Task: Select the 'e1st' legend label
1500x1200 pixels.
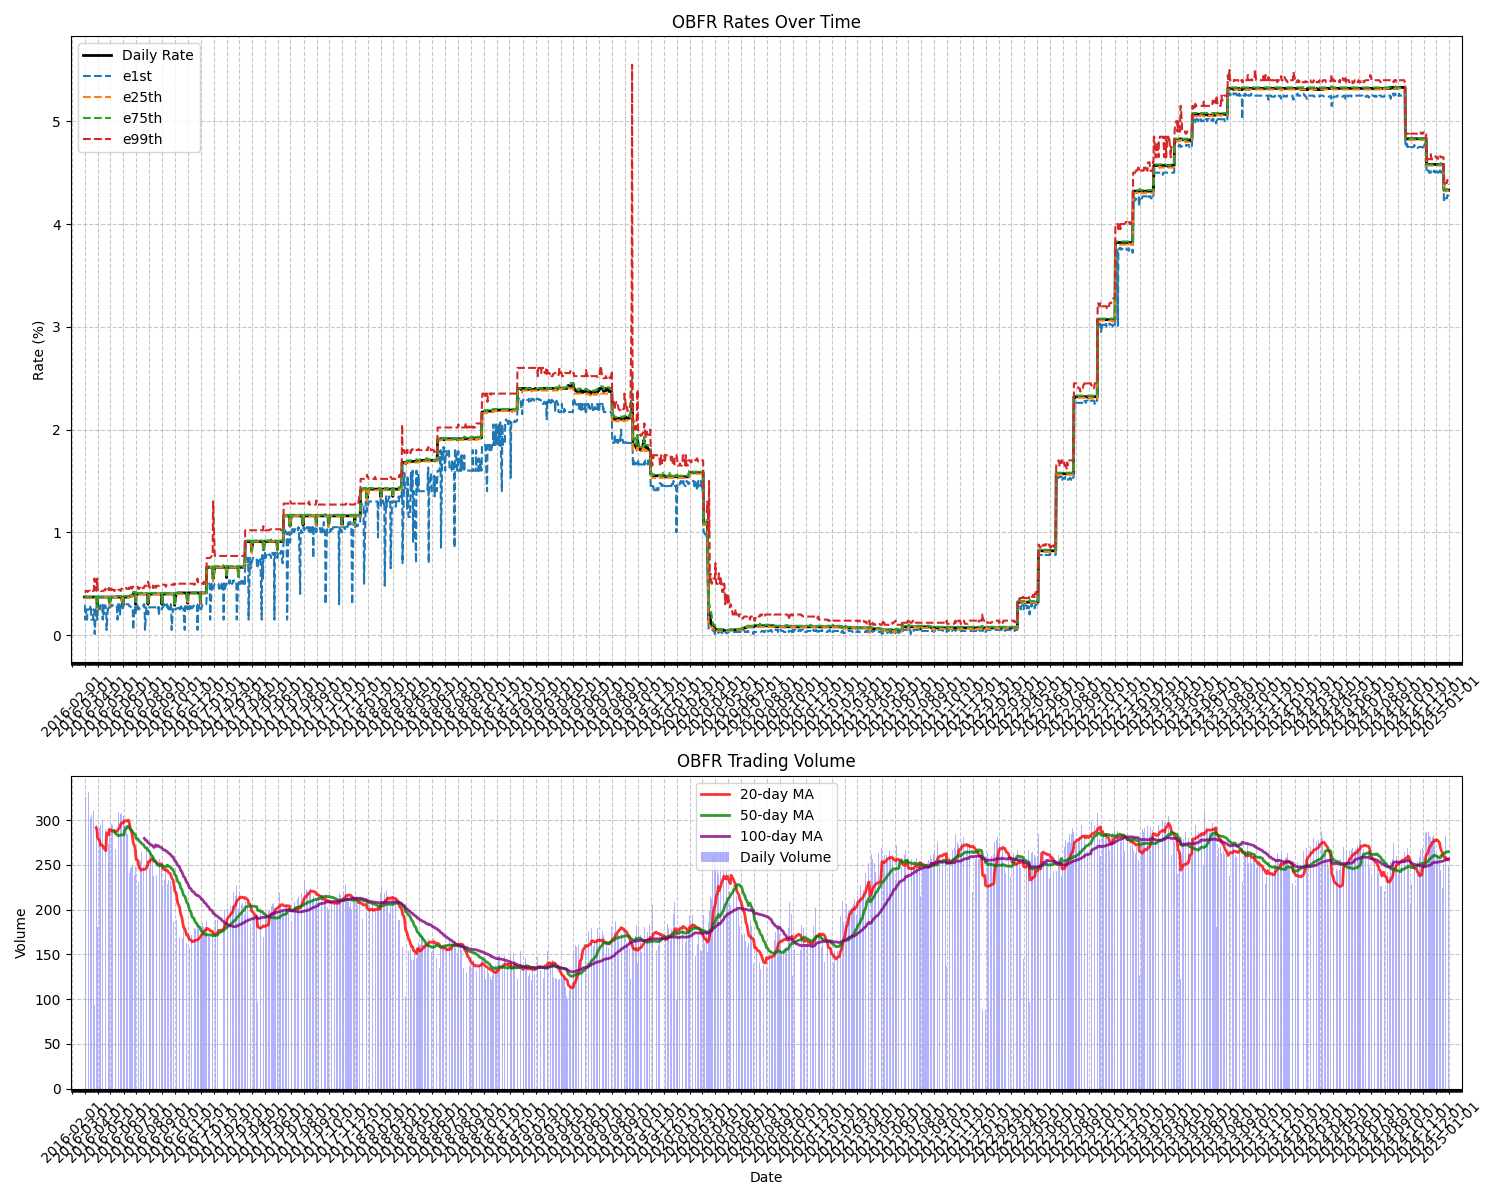Action: pyautogui.click(x=137, y=77)
